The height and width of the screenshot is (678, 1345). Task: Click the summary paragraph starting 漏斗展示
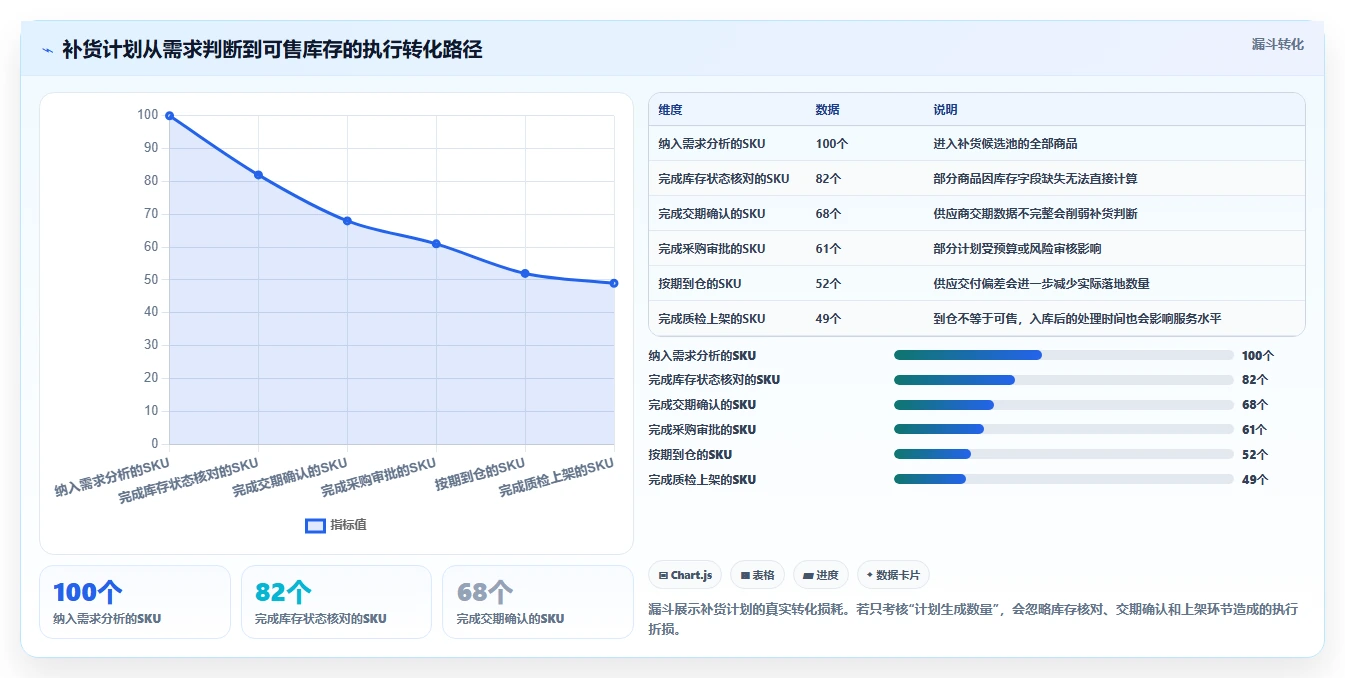point(973,619)
